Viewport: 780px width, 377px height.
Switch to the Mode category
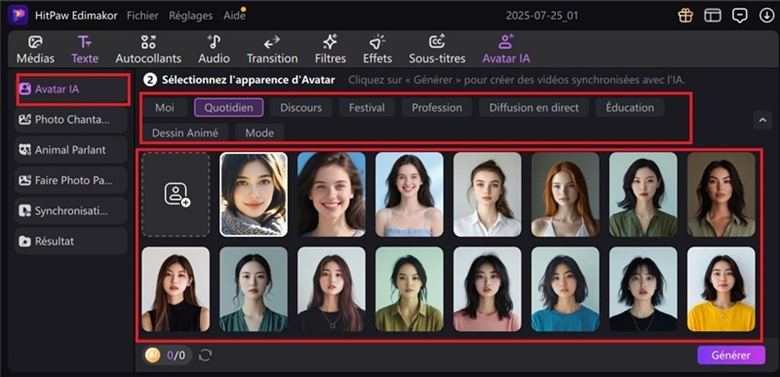(260, 133)
